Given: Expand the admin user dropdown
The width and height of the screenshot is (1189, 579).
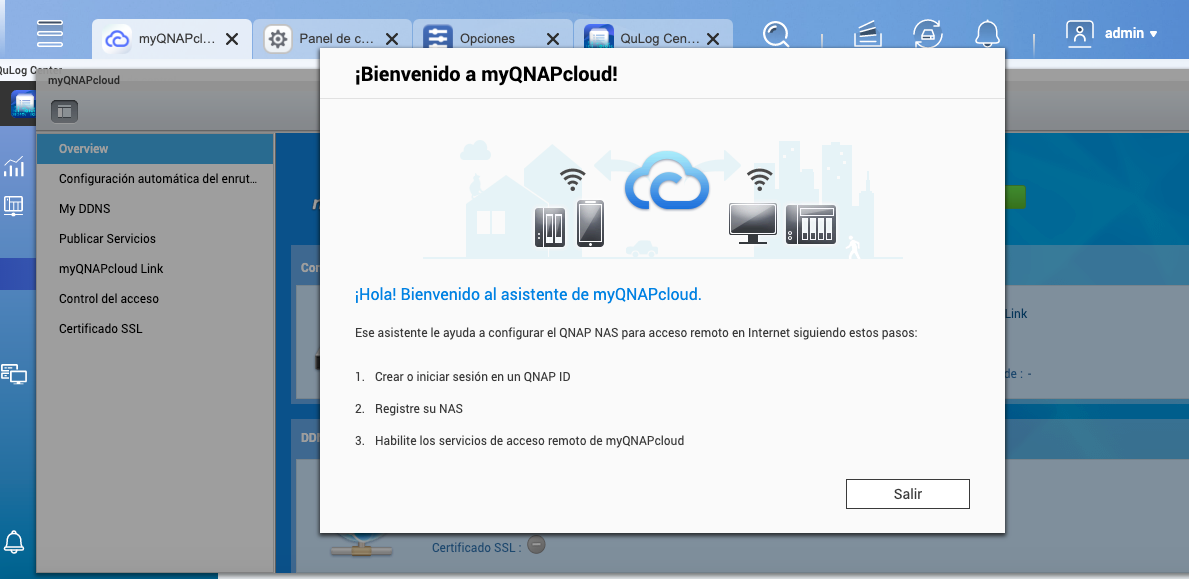Looking at the screenshot, I should pos(1112,33).
